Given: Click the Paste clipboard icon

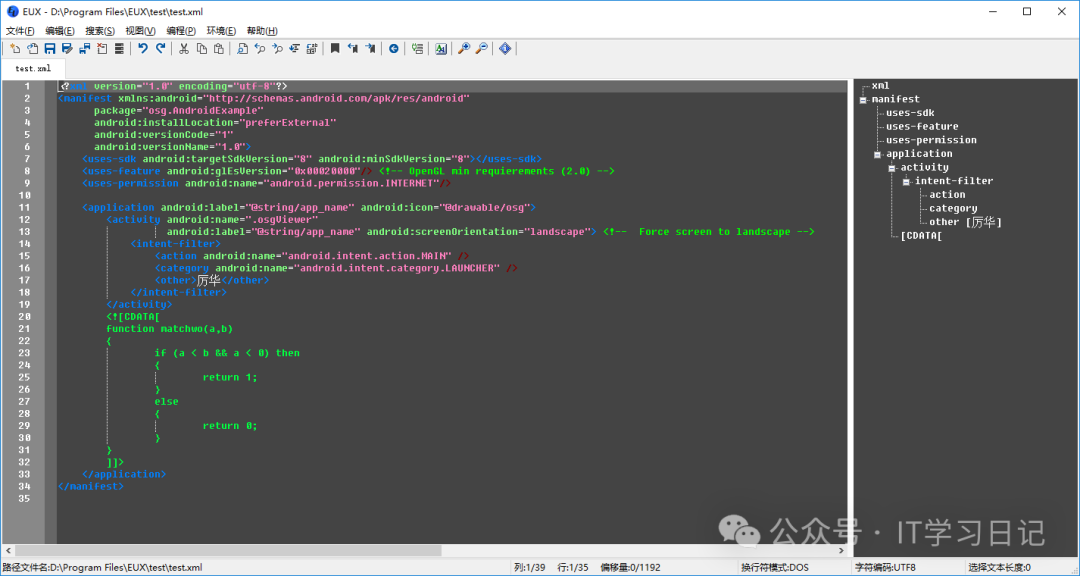Looking at the screenshot, I should click(x=218, y=48).
